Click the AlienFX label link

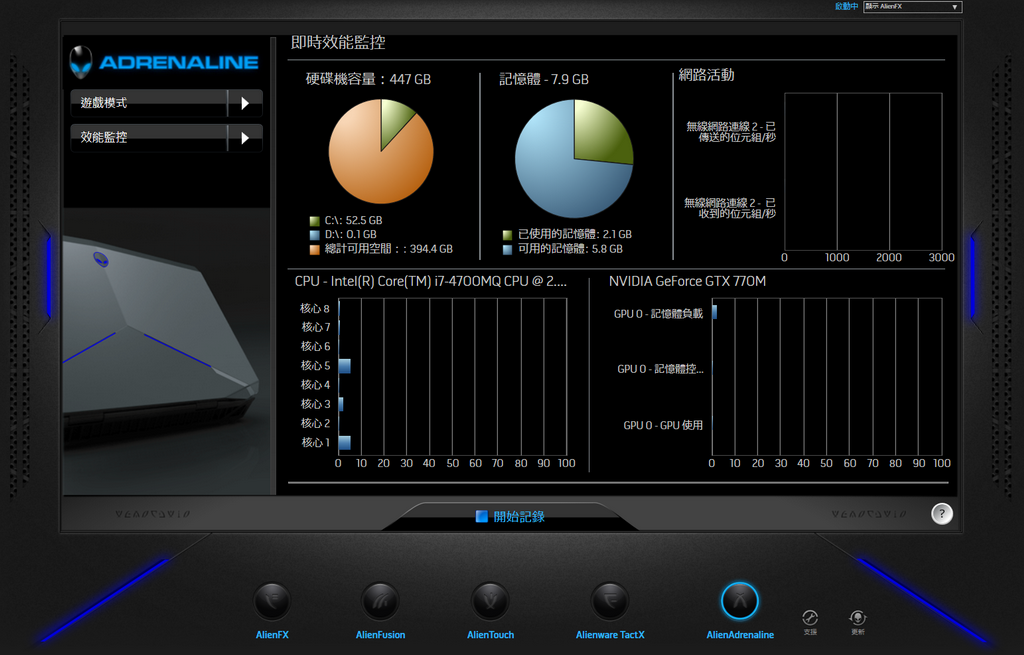click(272, 635)
